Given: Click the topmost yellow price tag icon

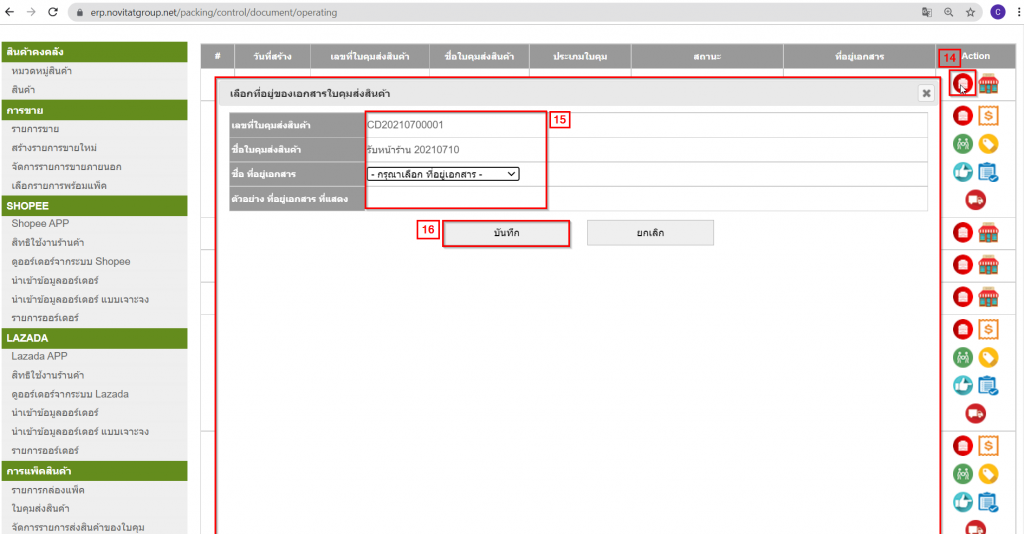Looking at the screenshot, I should (988, 144).
